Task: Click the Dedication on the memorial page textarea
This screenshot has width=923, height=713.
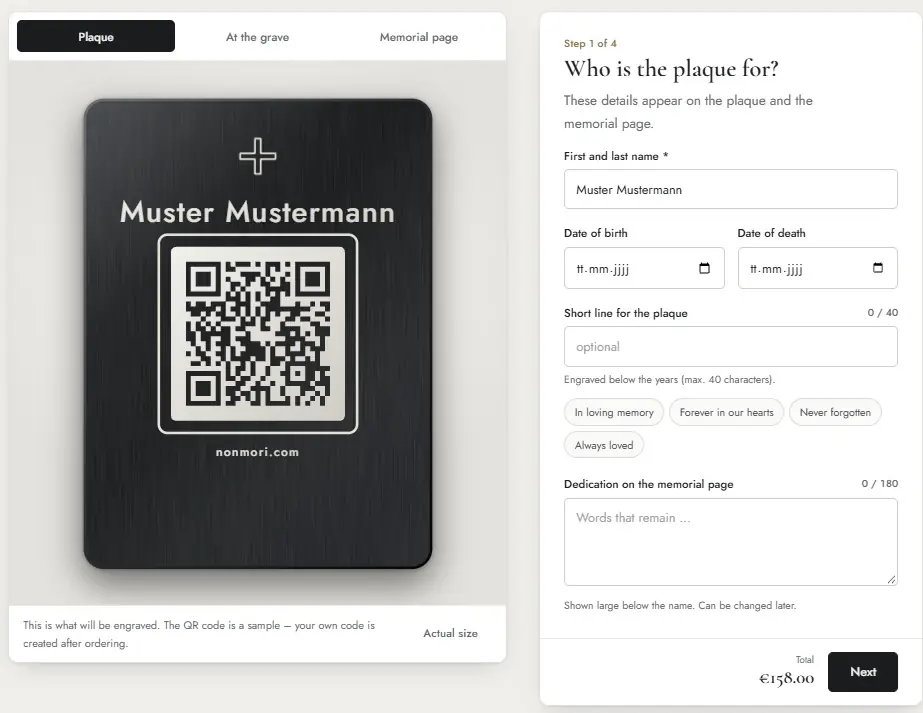Action: pos(731,542)
